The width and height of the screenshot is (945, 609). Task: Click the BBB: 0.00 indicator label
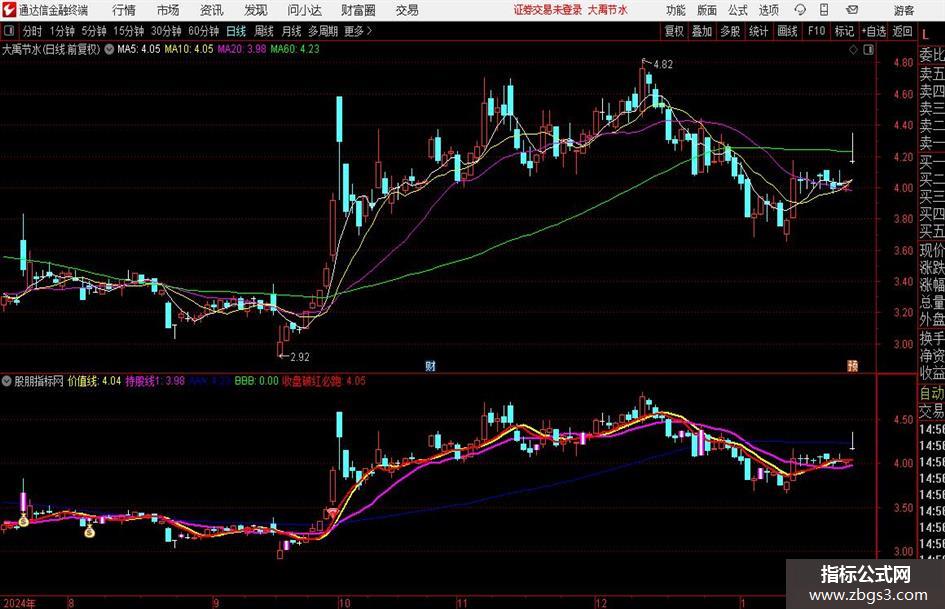(256, 381)
